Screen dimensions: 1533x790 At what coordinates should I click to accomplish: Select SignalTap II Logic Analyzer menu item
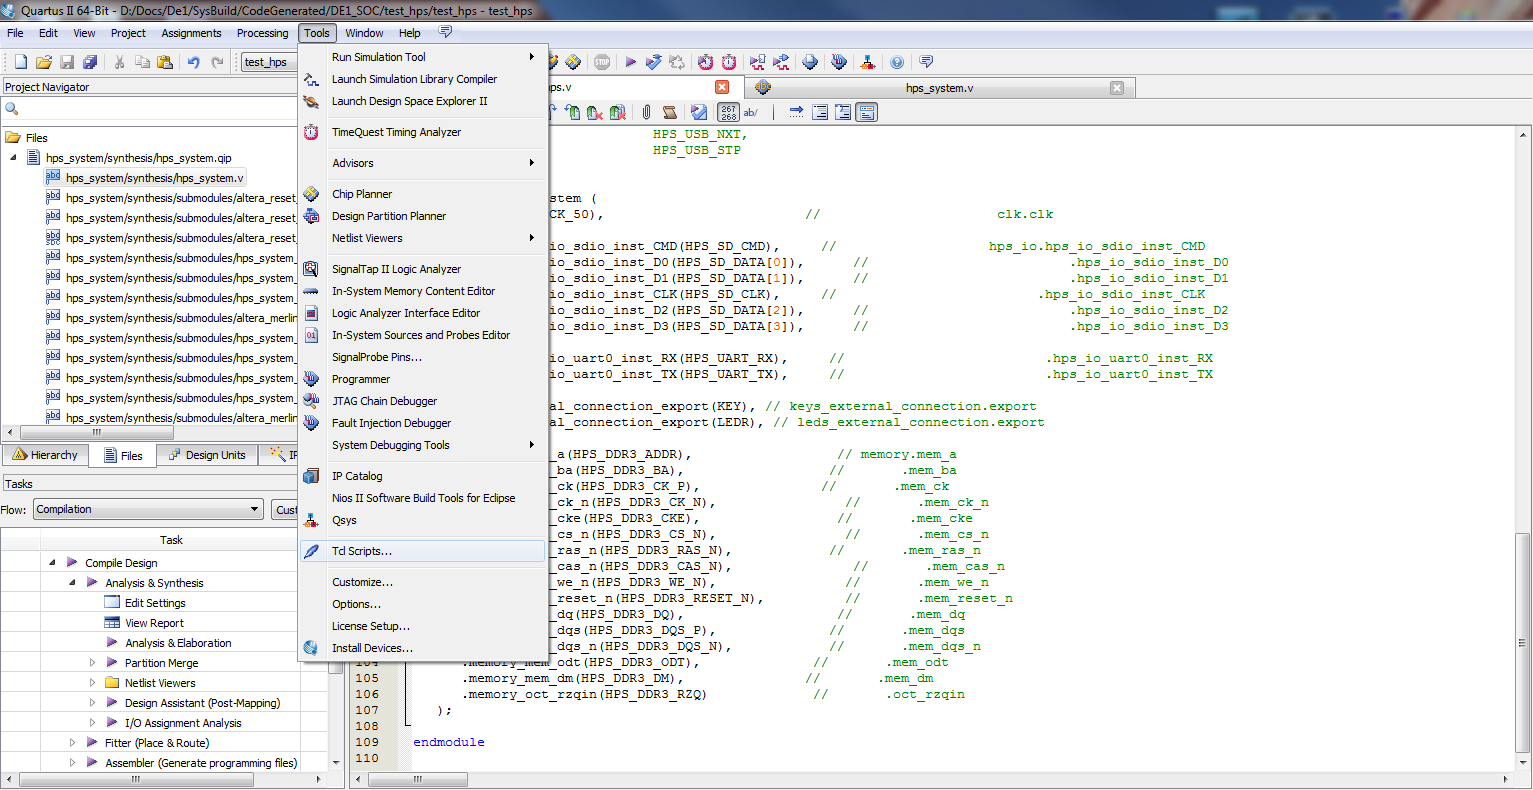coord(396,269)
